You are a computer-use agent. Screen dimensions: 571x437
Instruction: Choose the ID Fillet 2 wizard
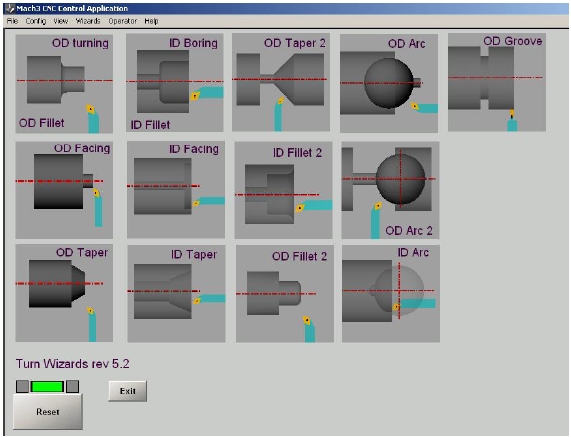pyautogui.click(x=283, y=190)
